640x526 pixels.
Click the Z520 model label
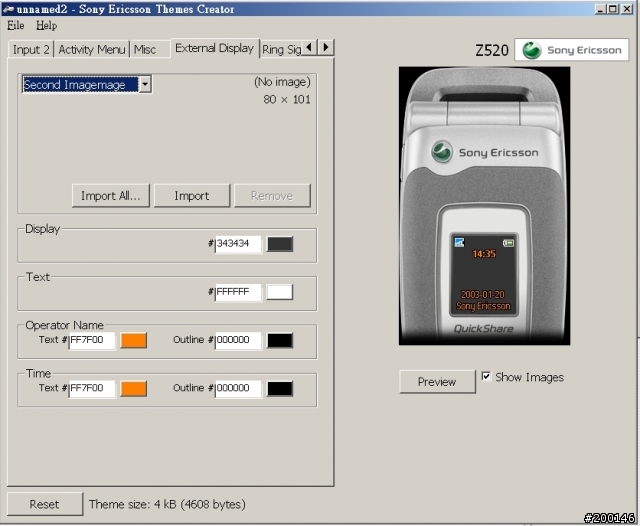tap(492, 50)
